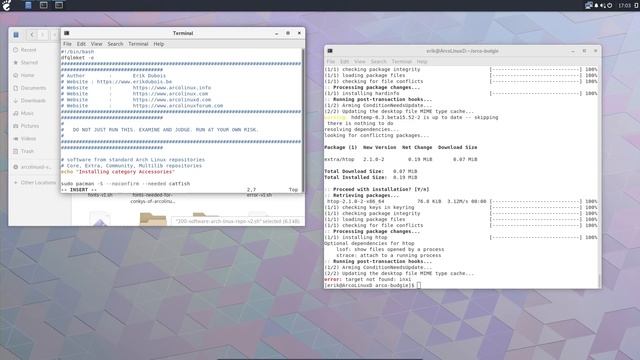Open Starred in the Files sidebar

(x=29, y=62)
